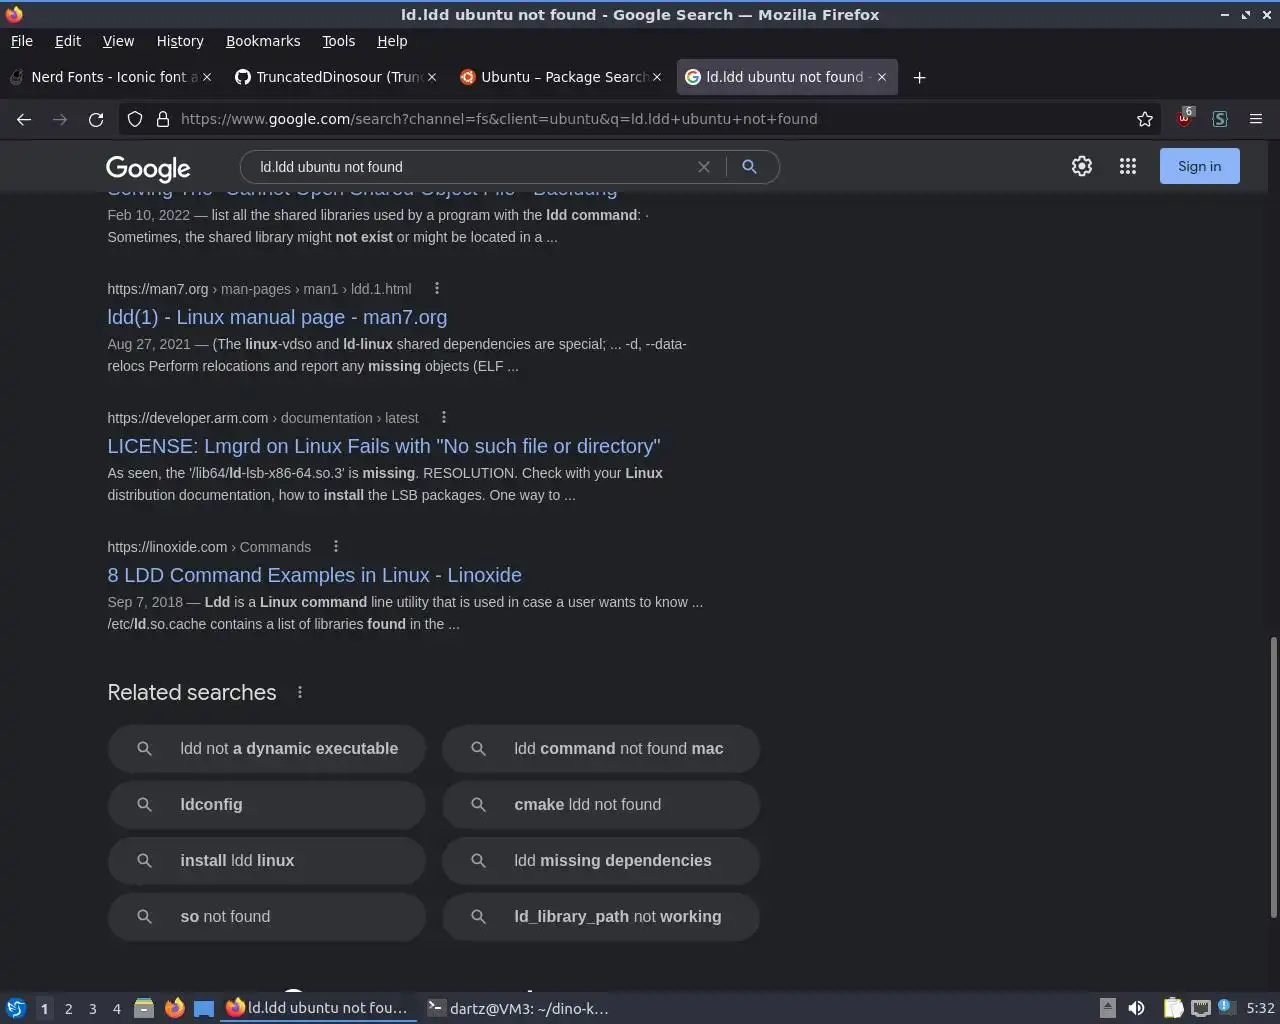The height and width of the screenshot is (1024, 1280).
Task: Search related 'ldconfig'
Action: [267, 804]
